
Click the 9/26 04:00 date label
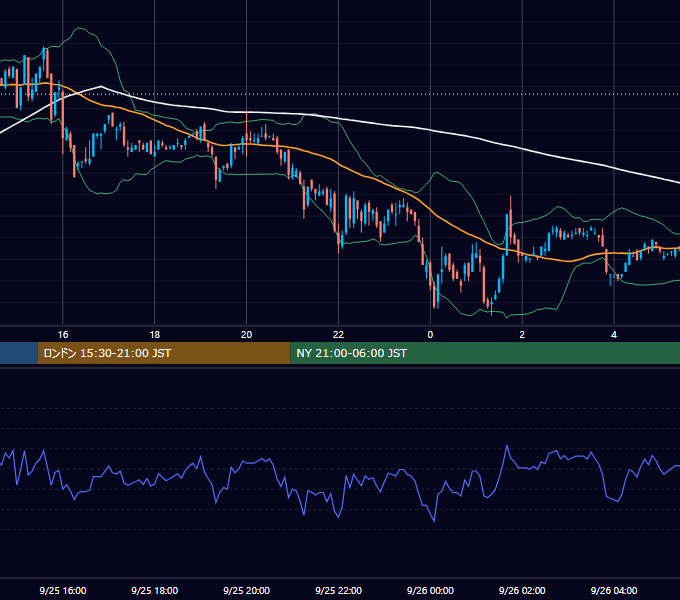[x=614, y=590]
